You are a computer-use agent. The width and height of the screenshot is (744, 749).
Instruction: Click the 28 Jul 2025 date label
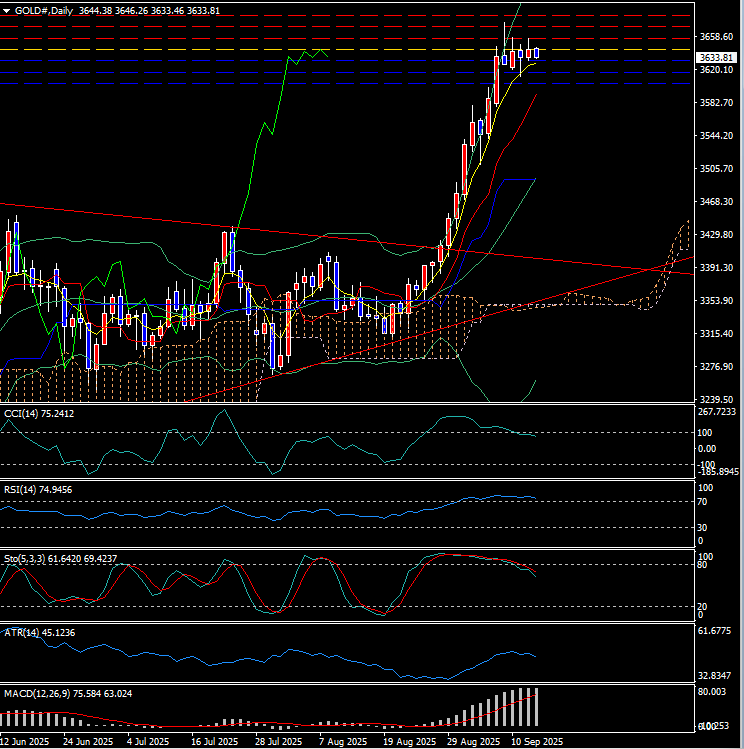tap(279, 742)
